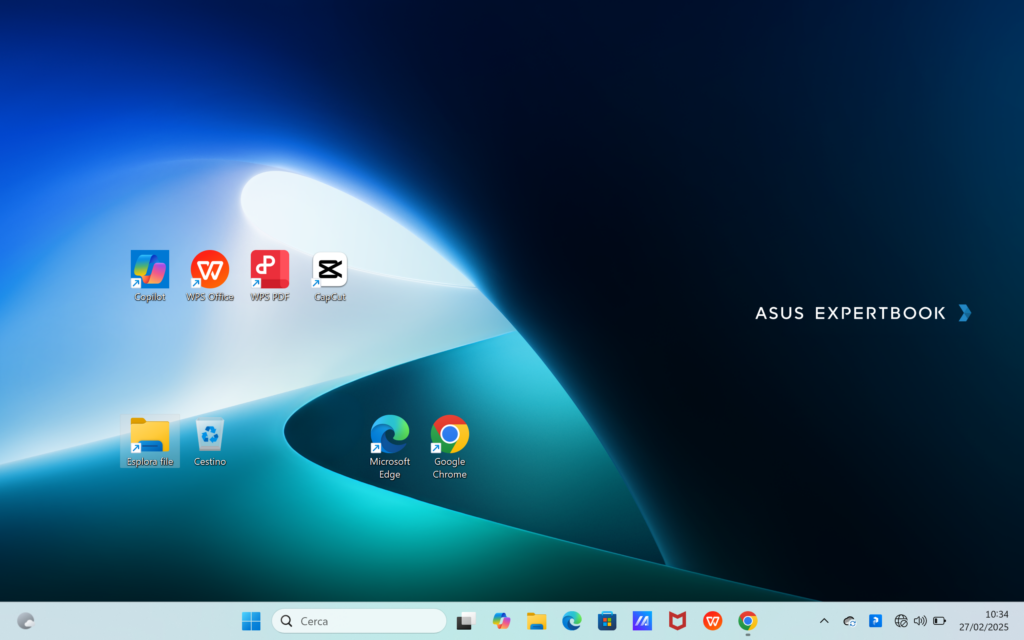Select the Microsoft Edge desktop shortcut
The width and height of the screenshot is (1024, 640).
[x=390, y=436]
